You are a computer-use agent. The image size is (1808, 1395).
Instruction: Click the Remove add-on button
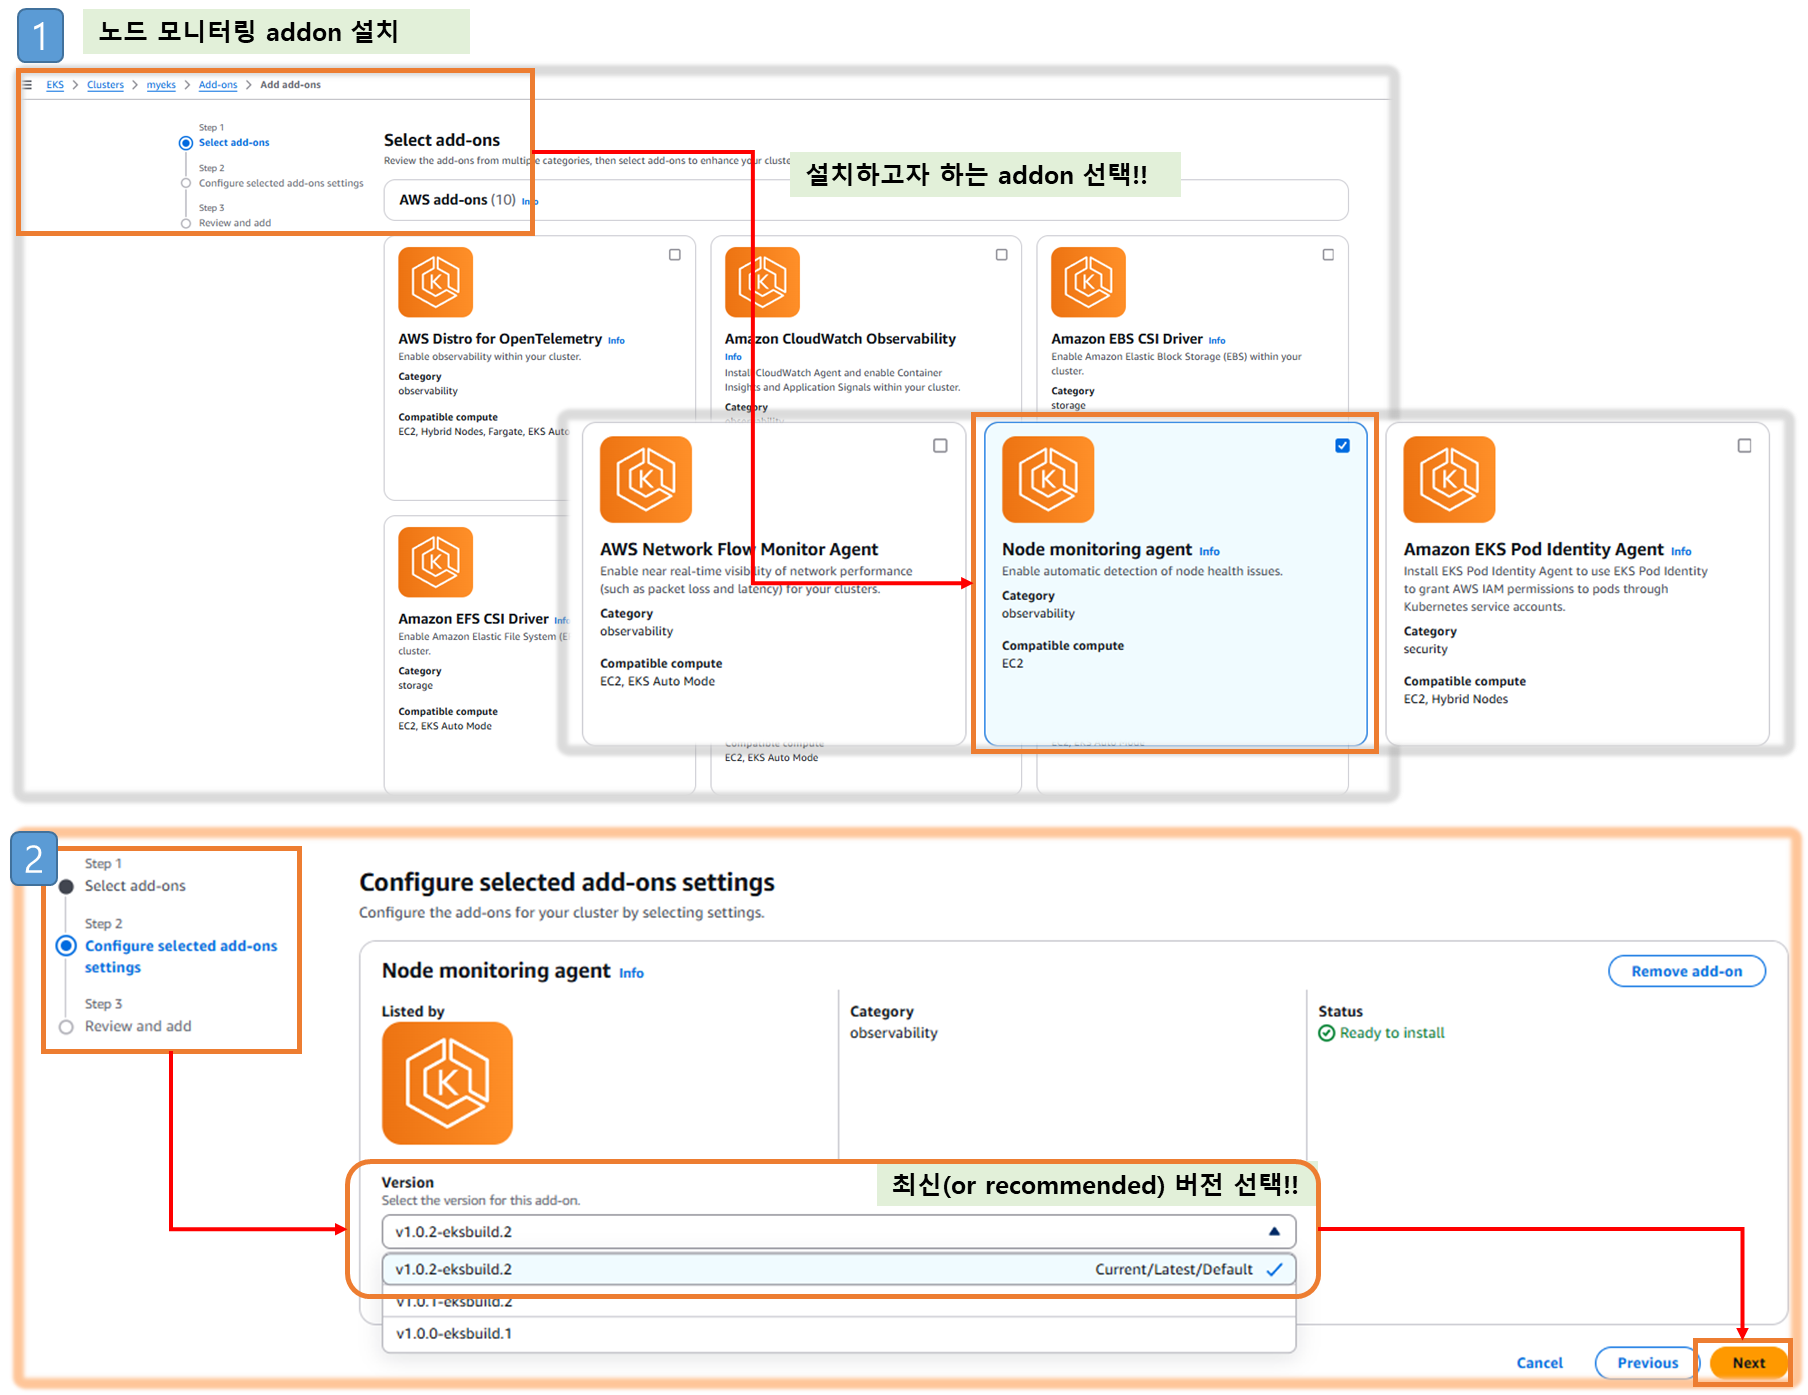pos(1686,971)
